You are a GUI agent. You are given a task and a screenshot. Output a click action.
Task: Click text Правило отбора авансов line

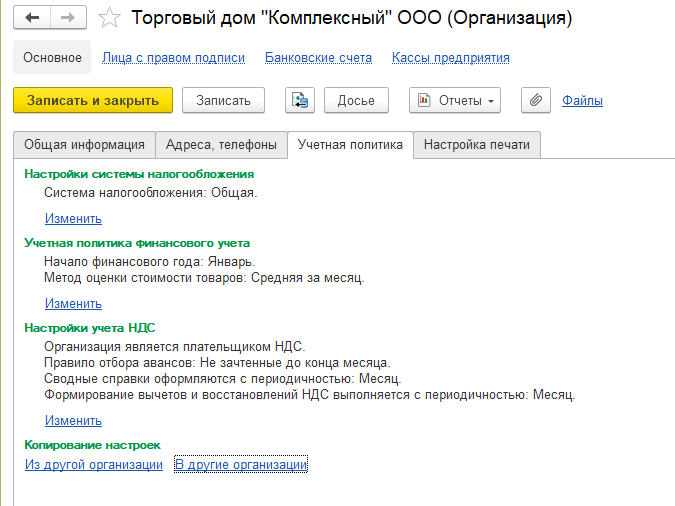[x=217, y=363]
